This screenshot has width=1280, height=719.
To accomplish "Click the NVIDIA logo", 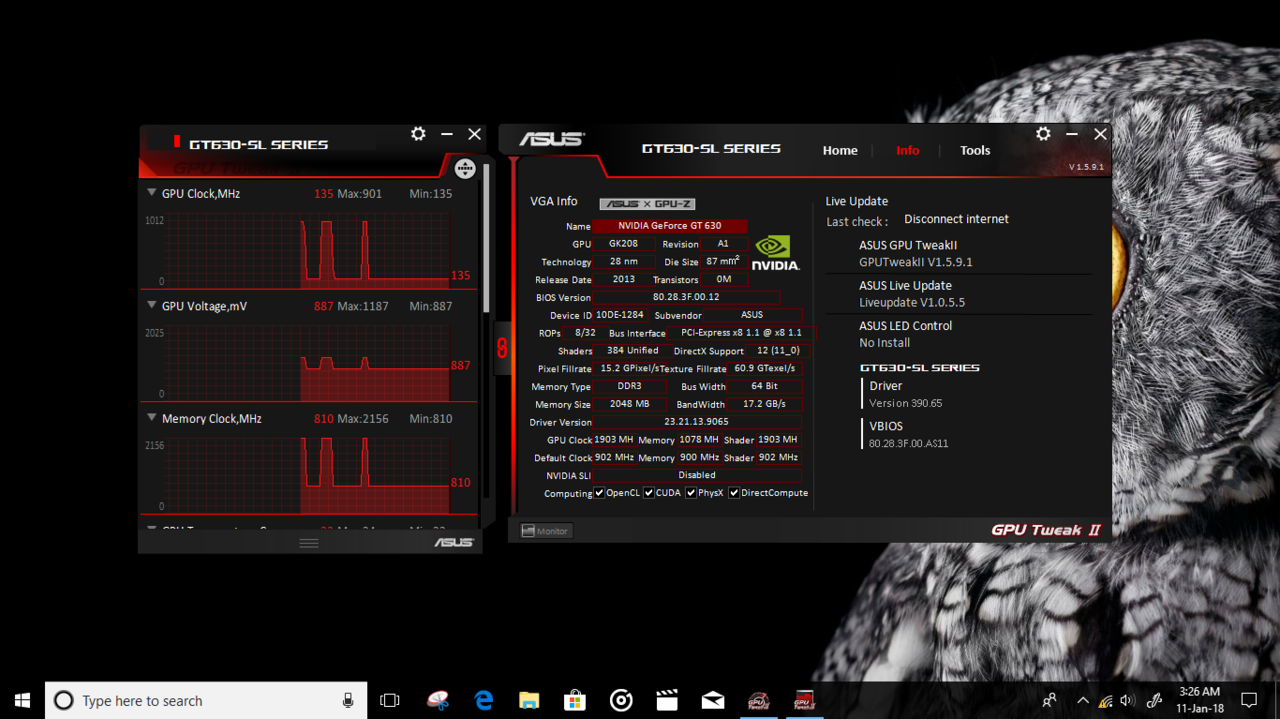I will 776,253.
